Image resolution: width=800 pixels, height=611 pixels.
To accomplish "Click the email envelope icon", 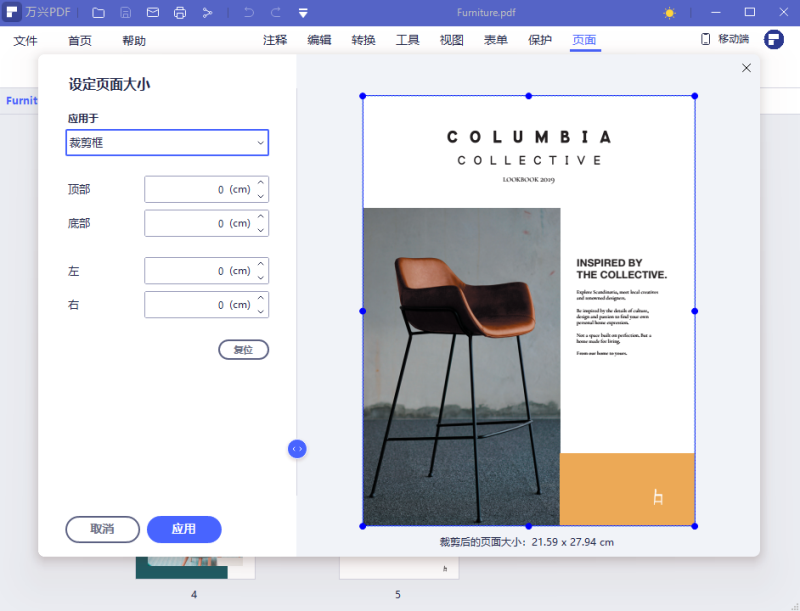I will click(x=153, y=13).
